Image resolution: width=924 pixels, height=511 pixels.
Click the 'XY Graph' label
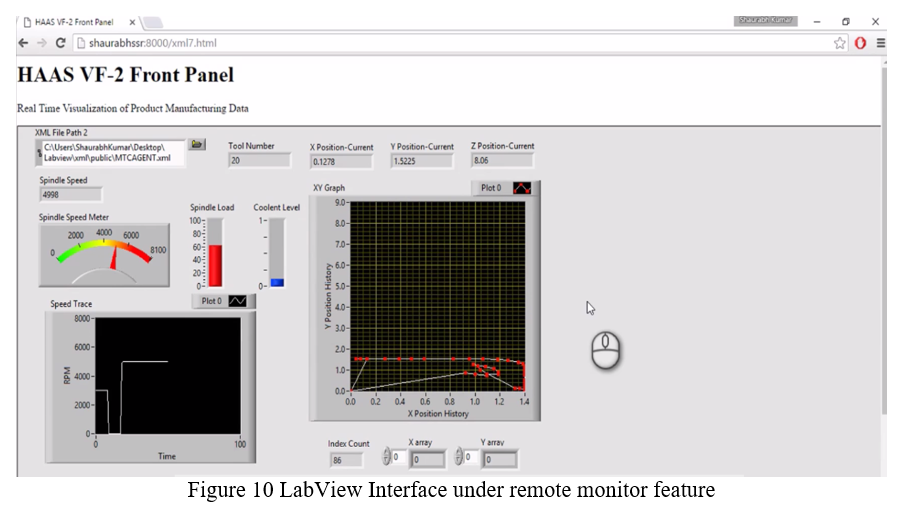point(329,188)
